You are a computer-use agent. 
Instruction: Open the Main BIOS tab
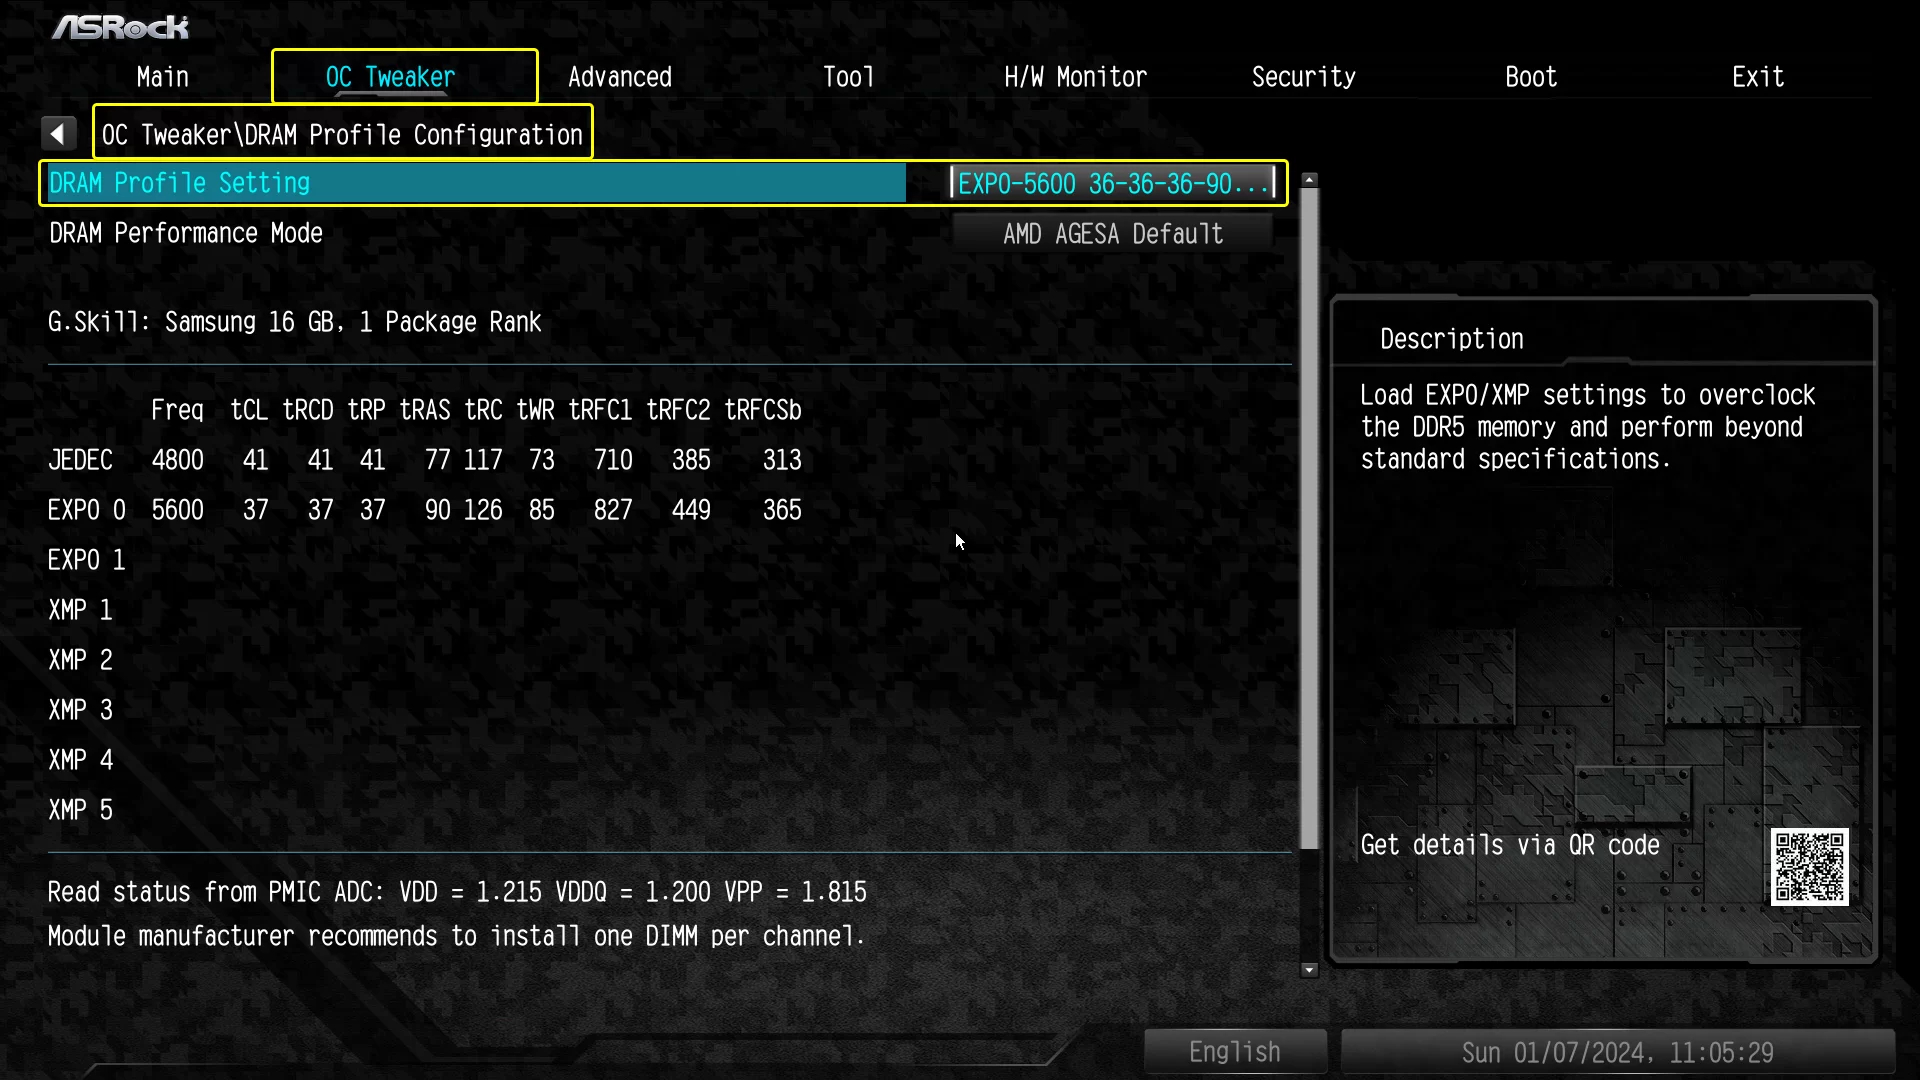click(161, 75)
